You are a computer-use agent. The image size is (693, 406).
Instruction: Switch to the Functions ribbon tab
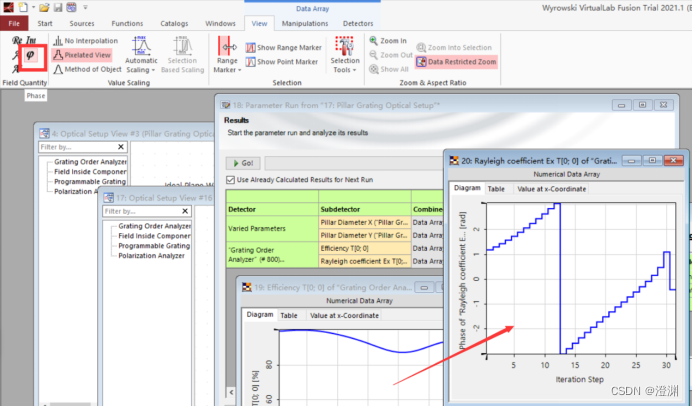click(127, 23)
